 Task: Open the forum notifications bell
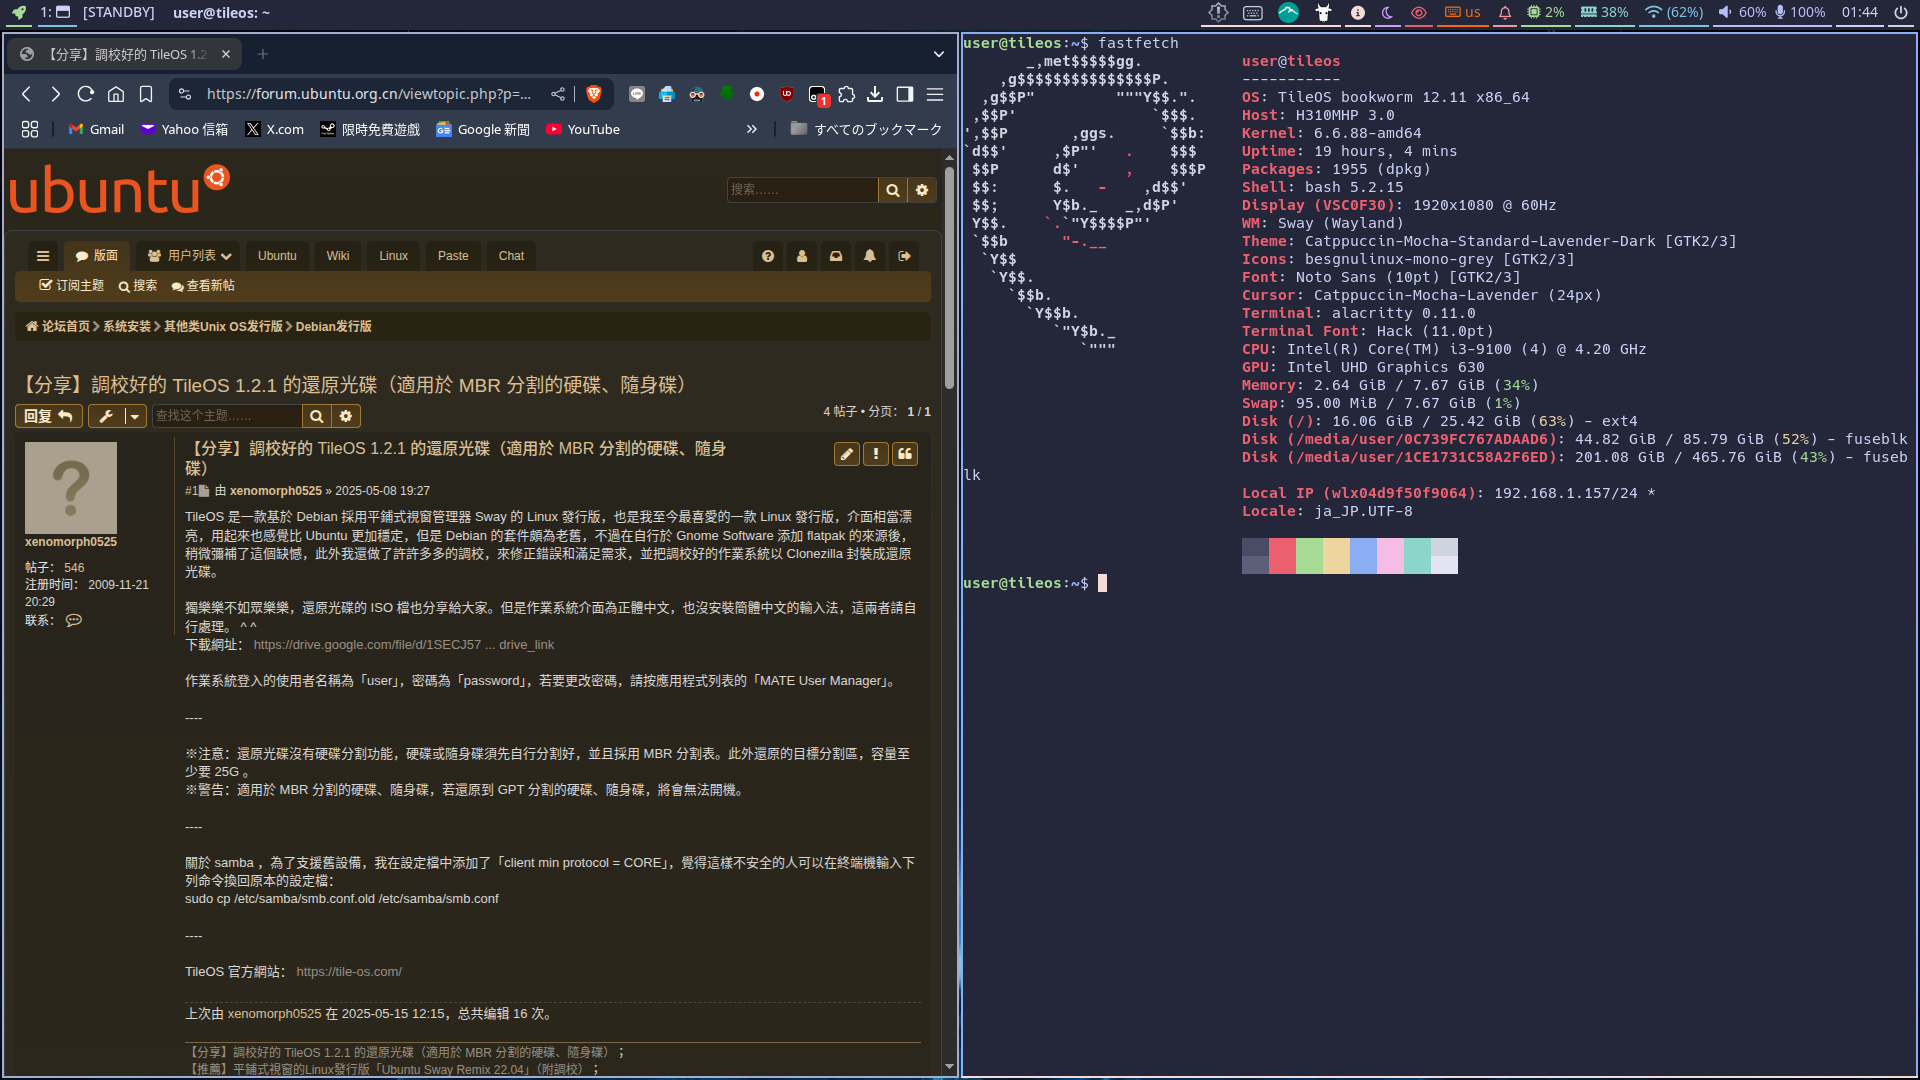pyautogui.click(x=870, y=256)
